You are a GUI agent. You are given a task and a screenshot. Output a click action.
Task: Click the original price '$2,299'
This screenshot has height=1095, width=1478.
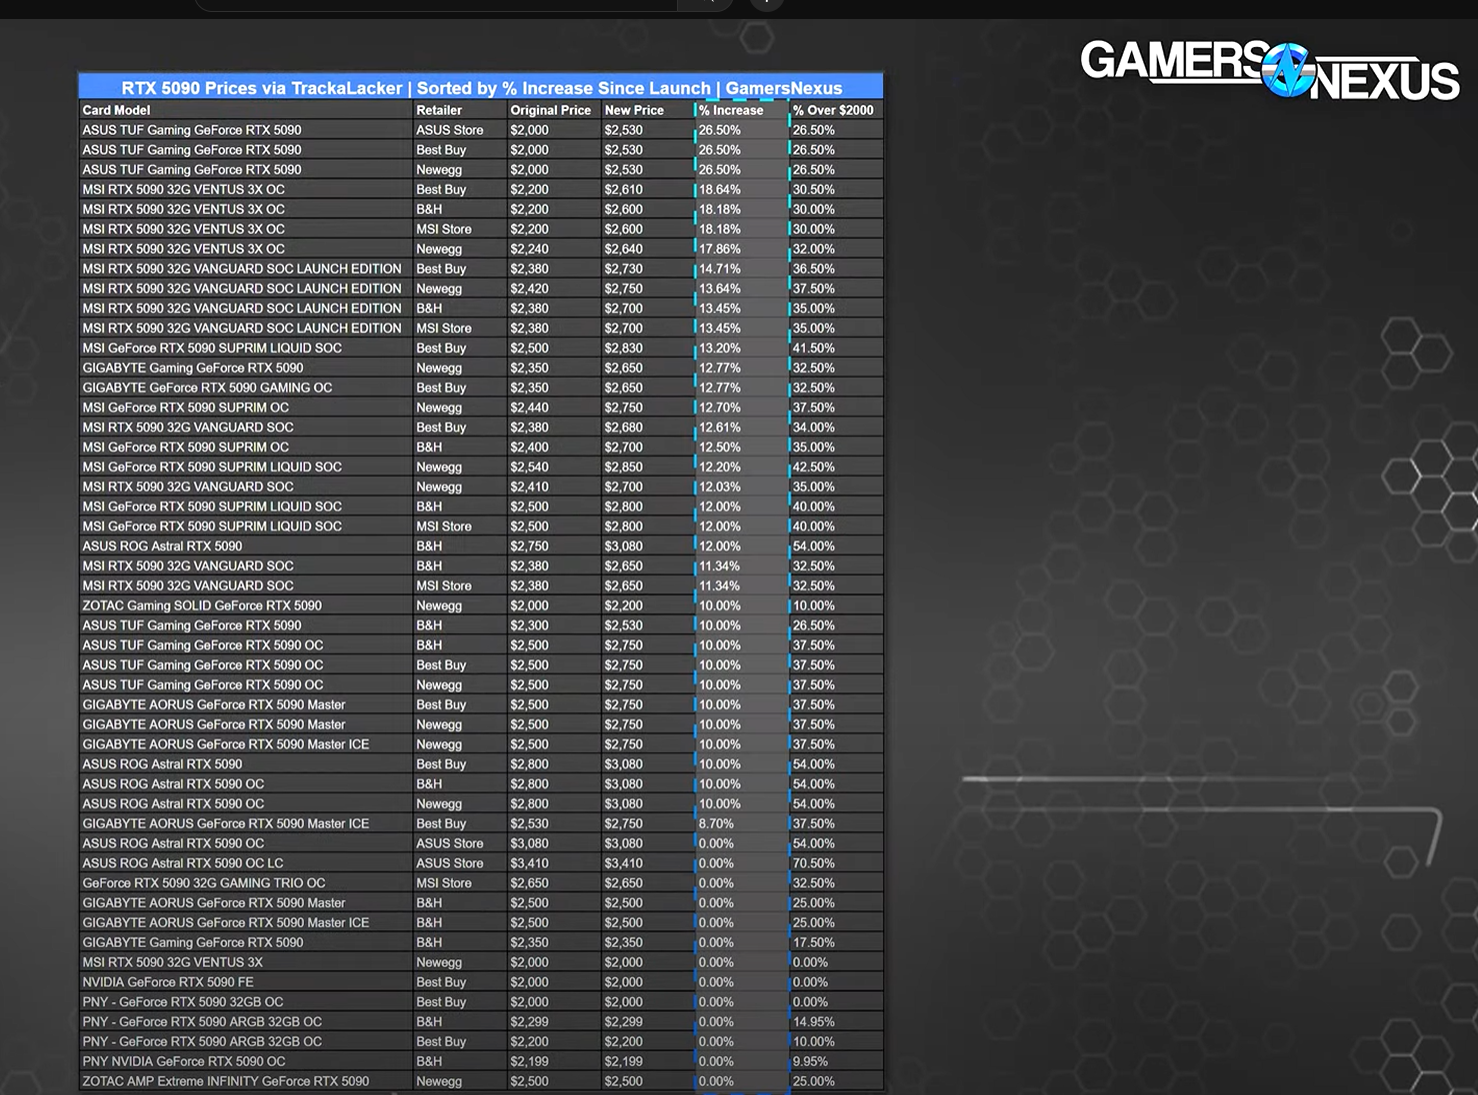point(529,1022)
